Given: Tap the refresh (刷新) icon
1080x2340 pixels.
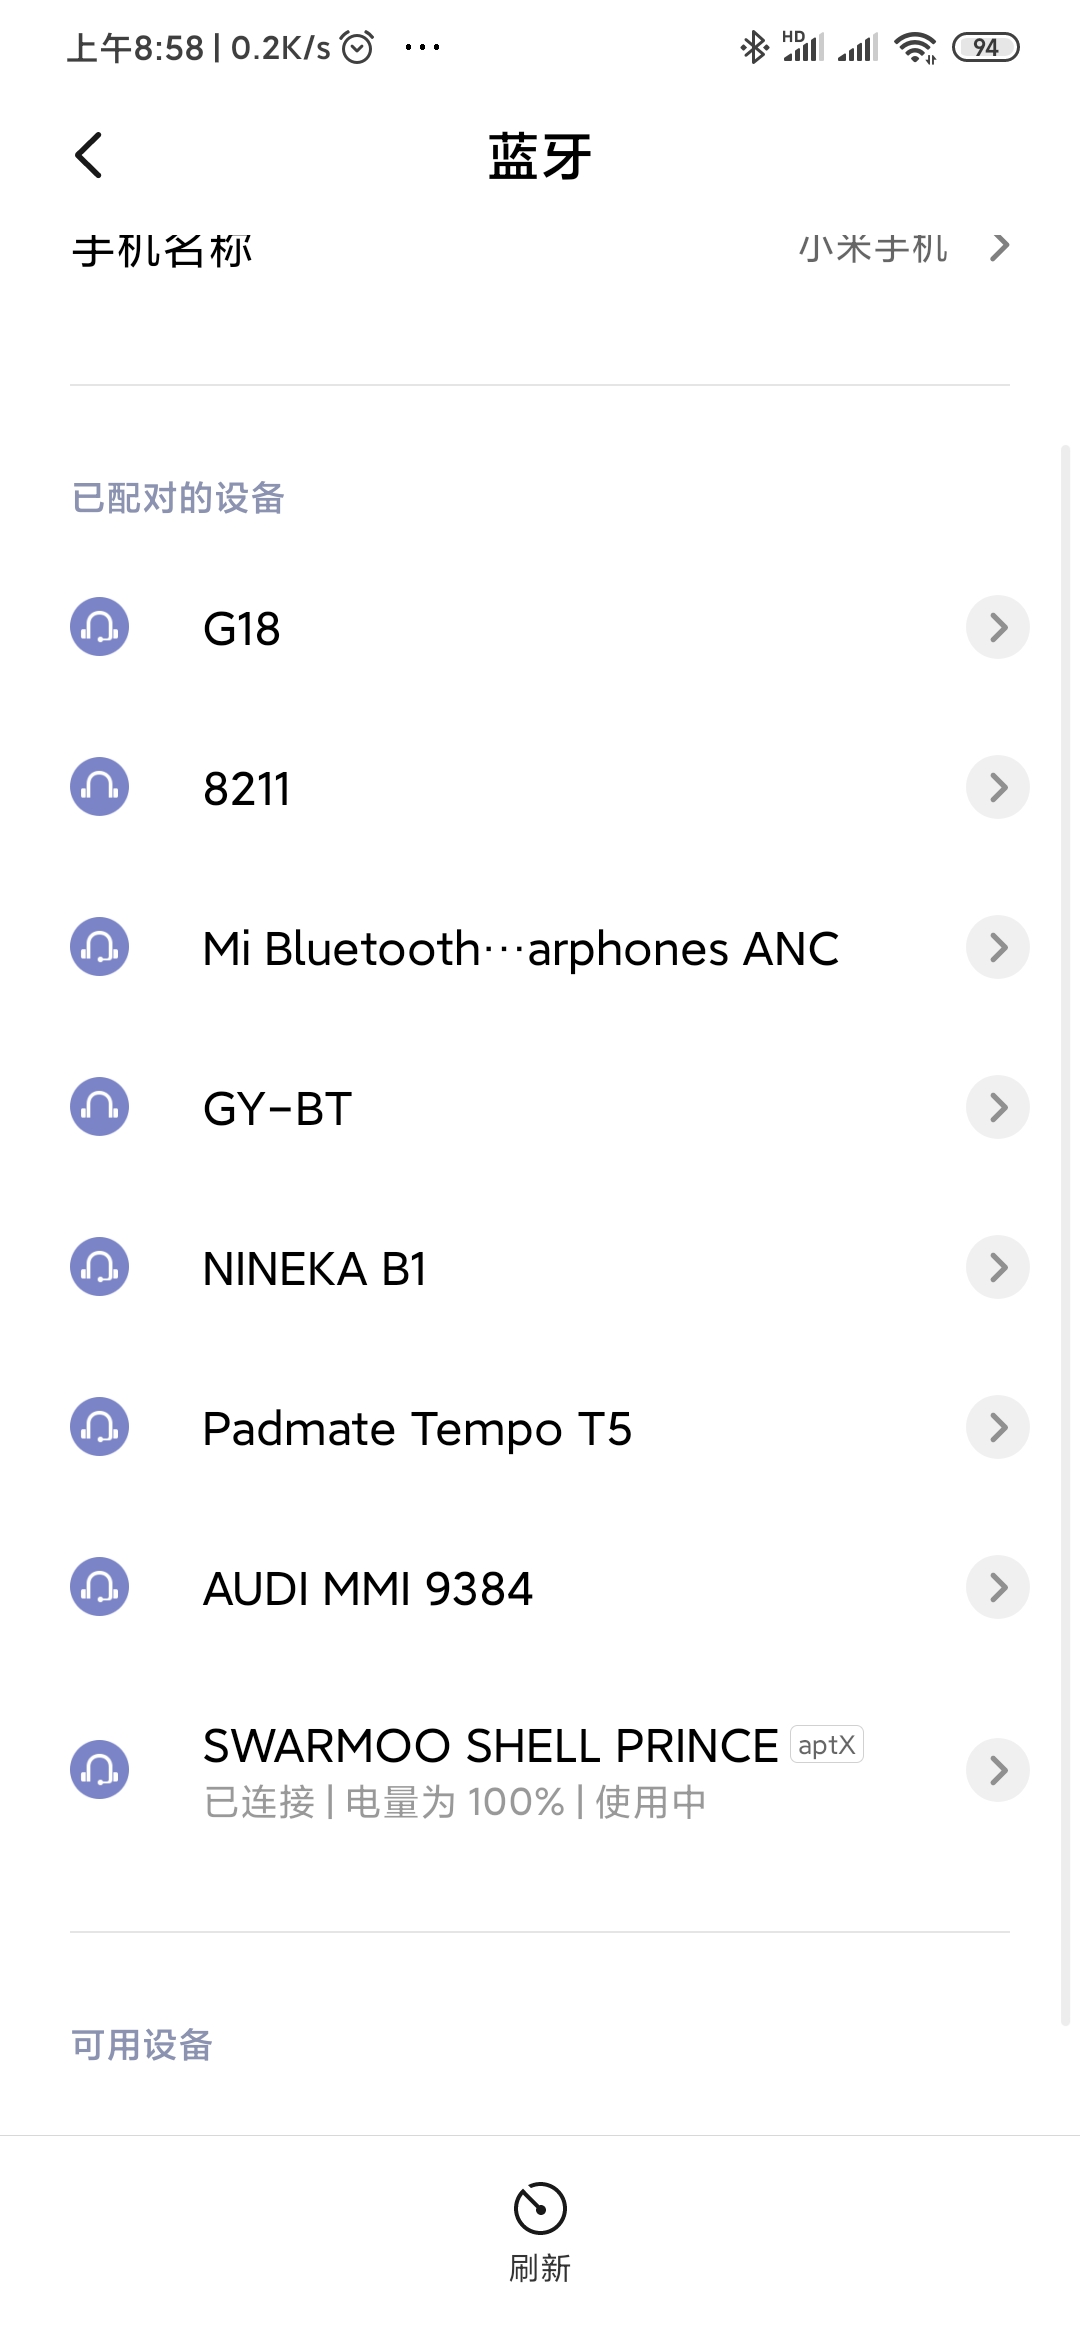Looking at the screenshot, I should 540,2208.
